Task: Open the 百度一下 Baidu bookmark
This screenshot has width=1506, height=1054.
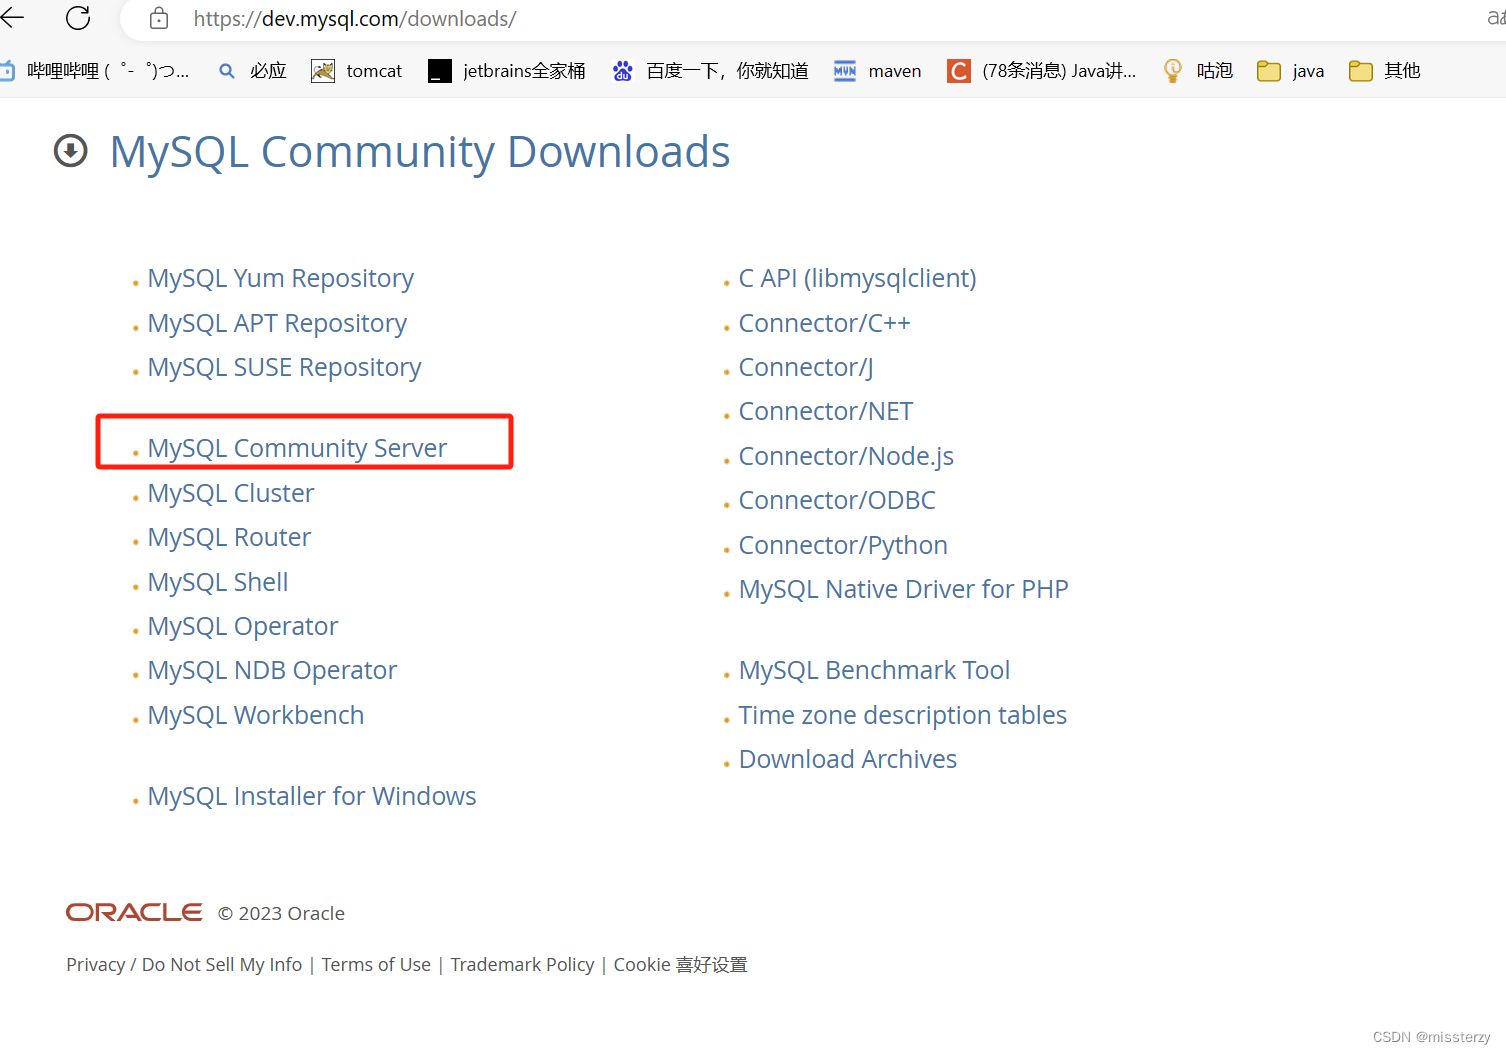Action: click(x=711, y=71)
